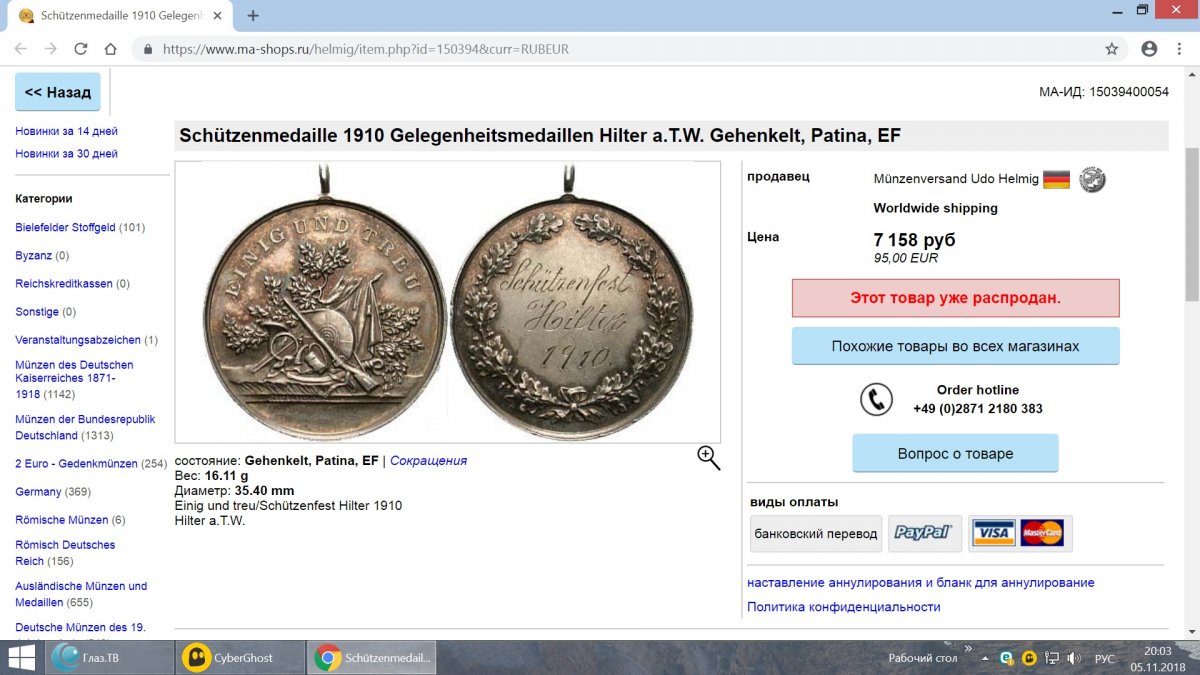Open the Chrome profile avatar icon

coord(1149,48)
